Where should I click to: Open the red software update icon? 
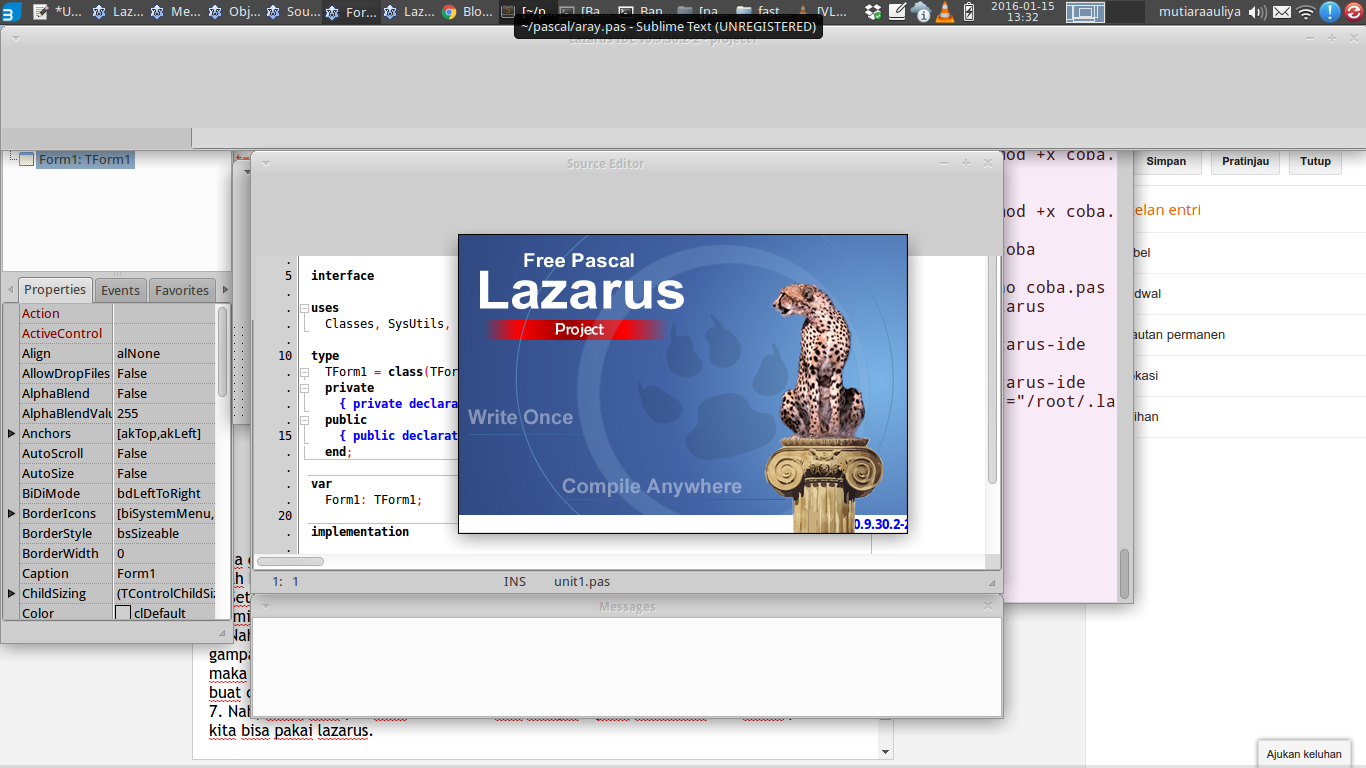click(1354, 12)
